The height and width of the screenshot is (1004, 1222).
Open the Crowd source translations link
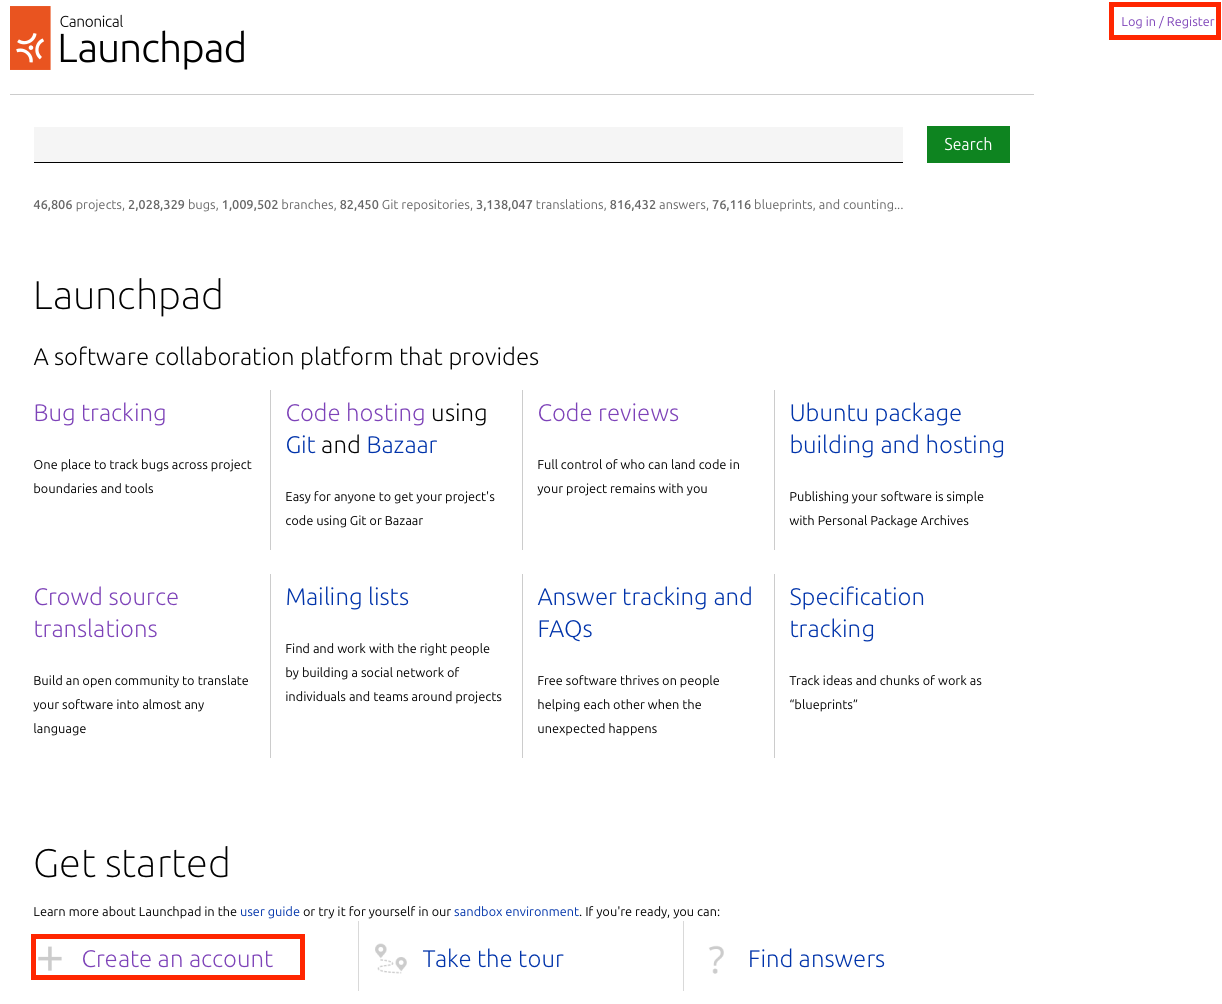(106, 613)
